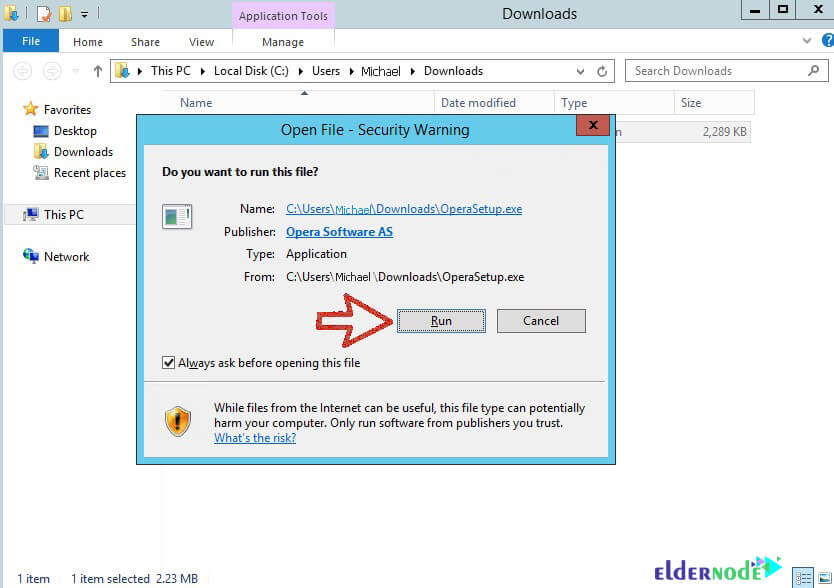Open the Customize Quick Access Toolbar dropdown
This screenshot has width=834, height=588.
[x=84, y=15]
